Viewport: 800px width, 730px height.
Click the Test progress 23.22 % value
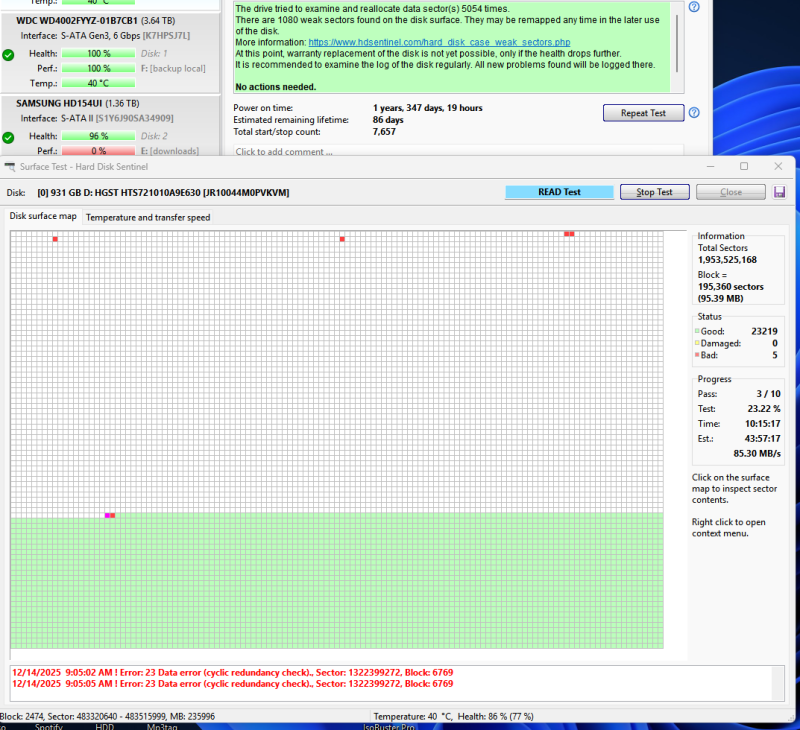[764, 409]
